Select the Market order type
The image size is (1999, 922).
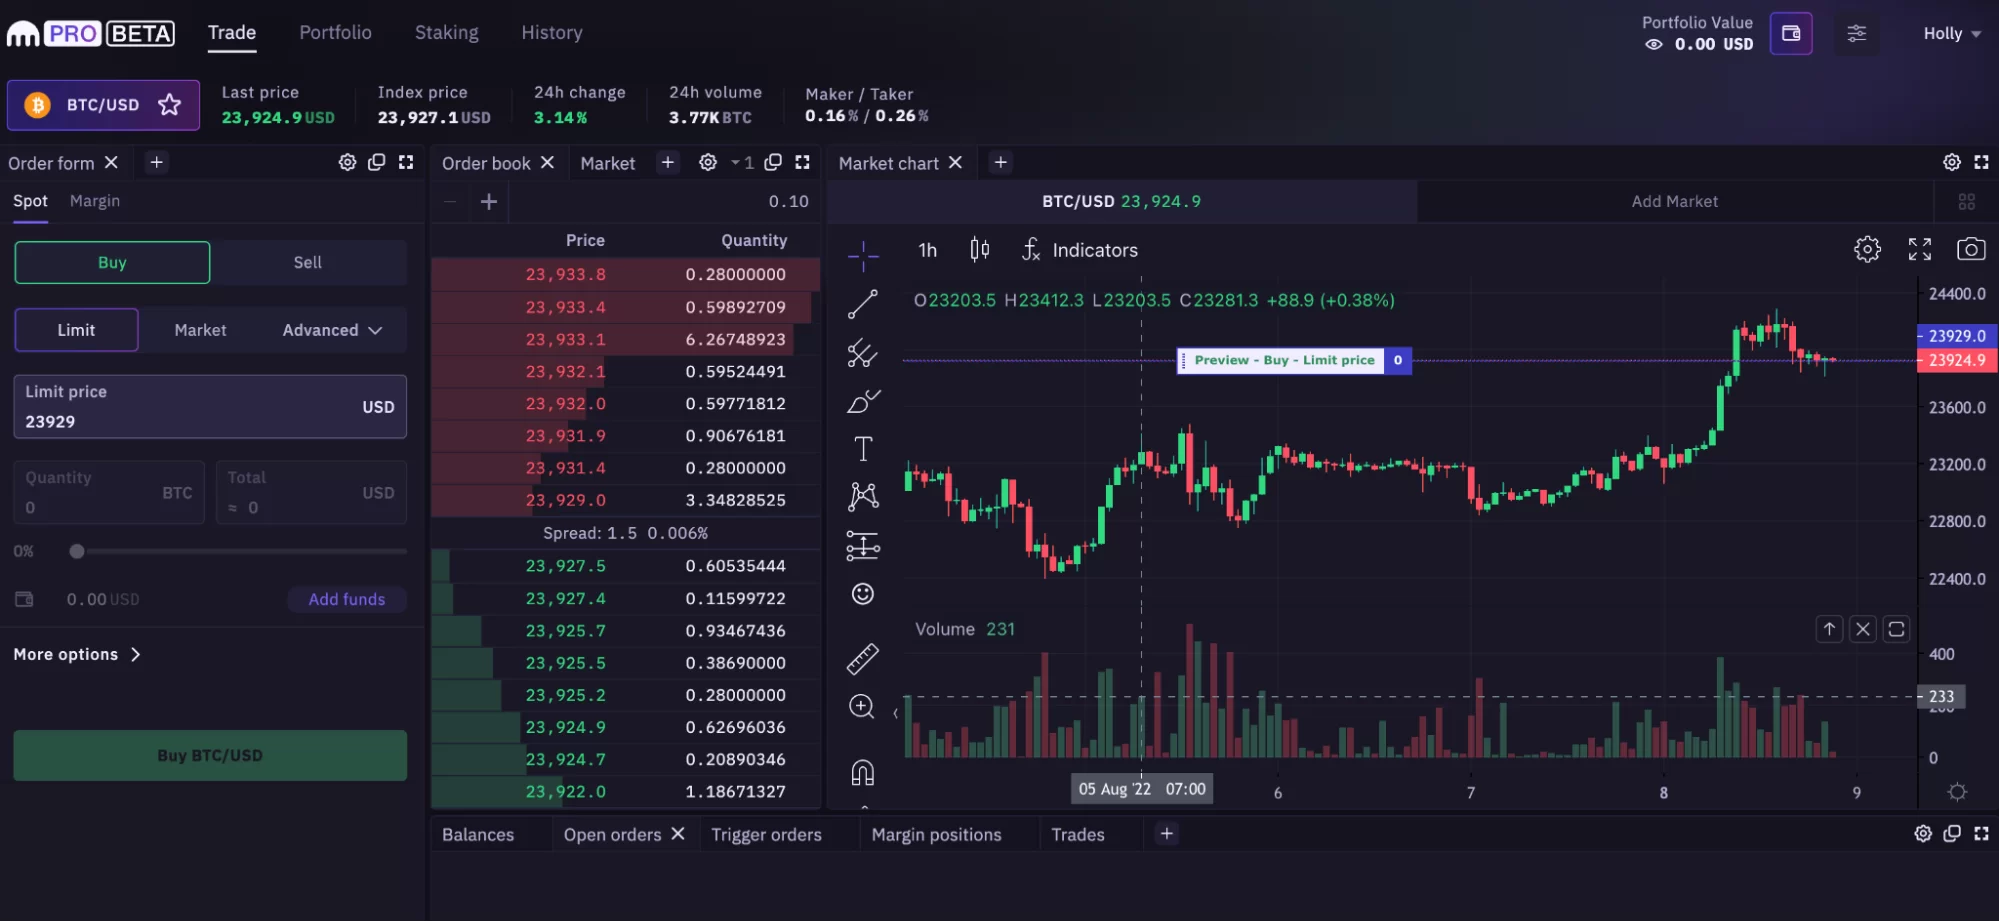[200, 330]
